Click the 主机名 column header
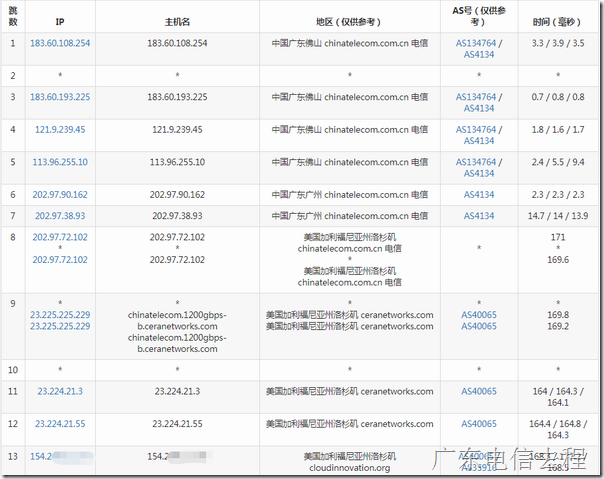 (x=177, y=22)
